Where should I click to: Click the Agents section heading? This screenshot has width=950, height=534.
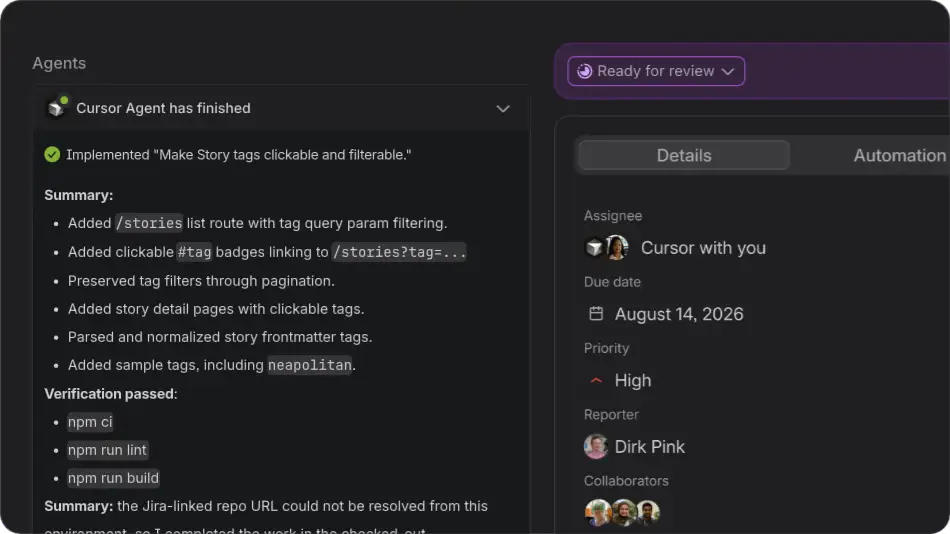[x=59, y=63]
